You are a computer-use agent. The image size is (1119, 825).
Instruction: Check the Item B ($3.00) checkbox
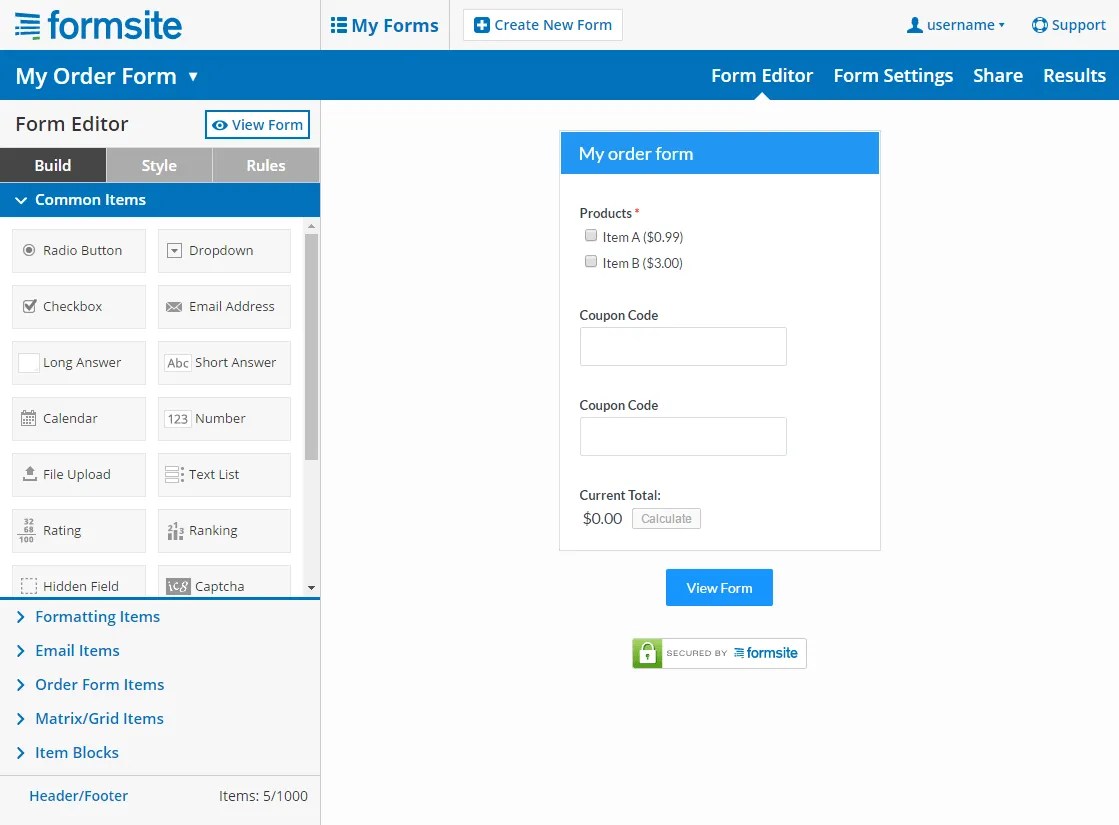coord(591,261)
